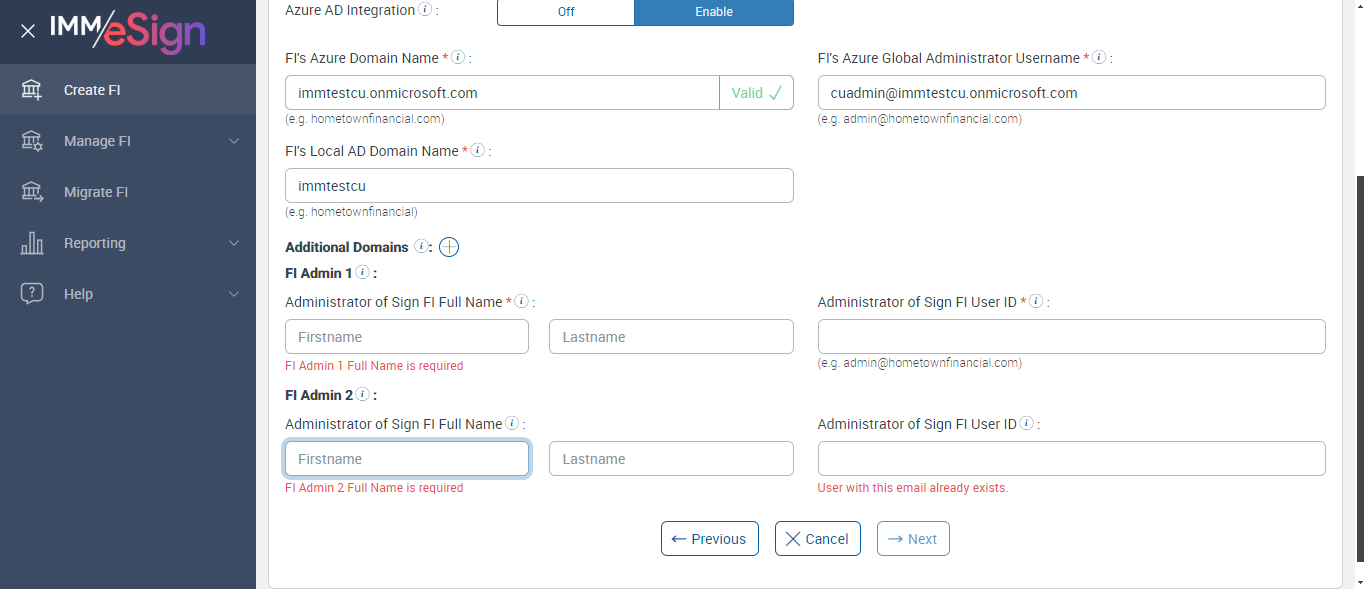The height and width of the screenshot is (589, 1366).
Task: Click the Cancel button
Action: [x=817, y=538]
